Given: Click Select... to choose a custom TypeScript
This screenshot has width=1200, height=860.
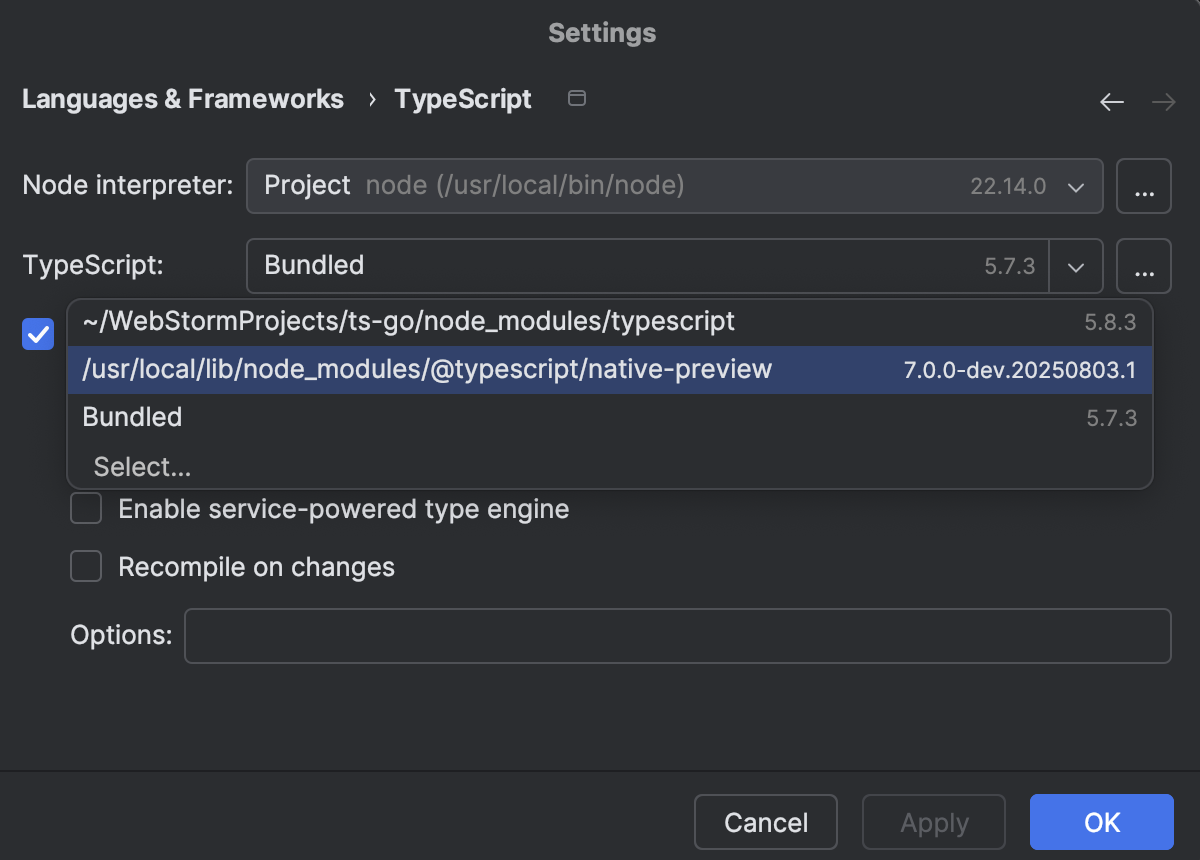Looking at the screenshot, I should (141, 466).
